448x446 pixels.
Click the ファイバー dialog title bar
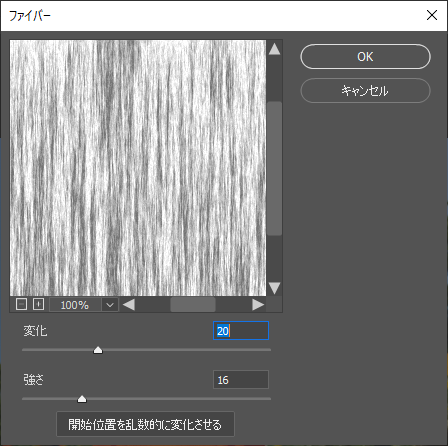tap(213, 16)
